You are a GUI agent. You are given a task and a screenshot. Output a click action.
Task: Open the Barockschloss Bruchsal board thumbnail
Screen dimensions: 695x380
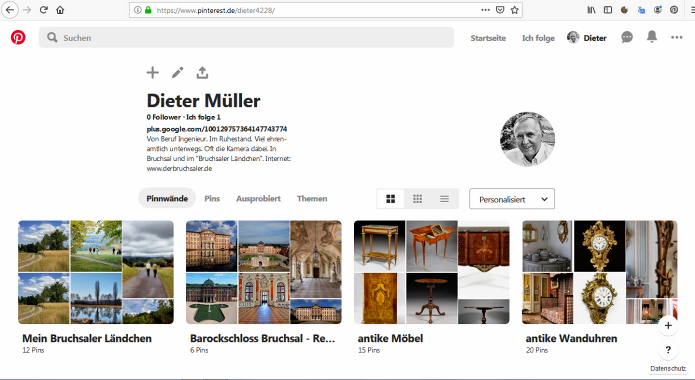tap(264, 272)
